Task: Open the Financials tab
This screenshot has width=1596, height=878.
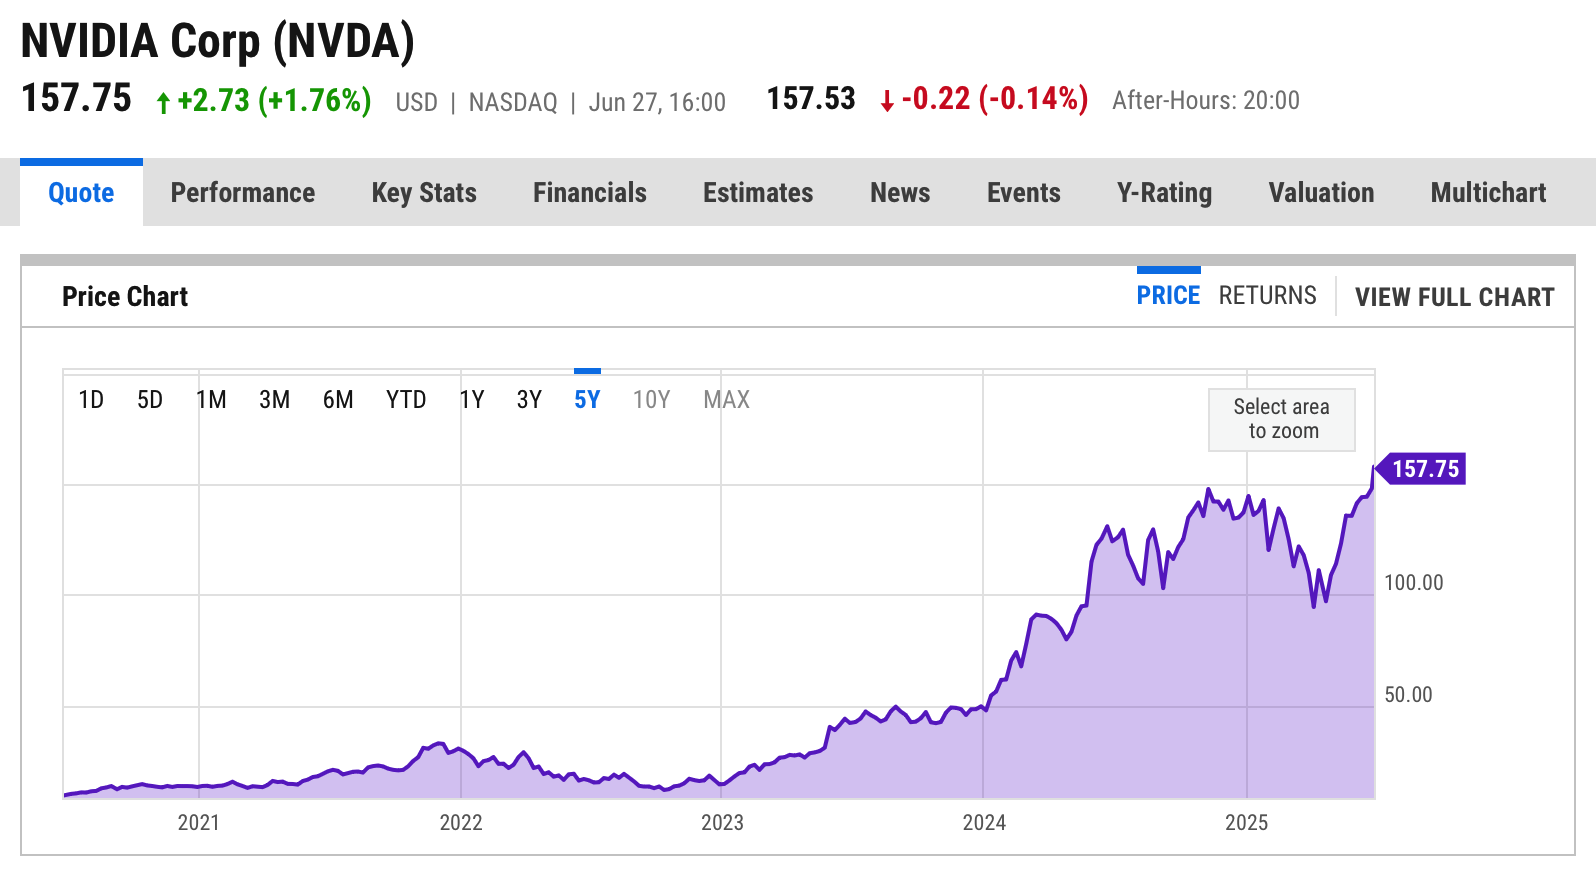Action: coord(589,192)
